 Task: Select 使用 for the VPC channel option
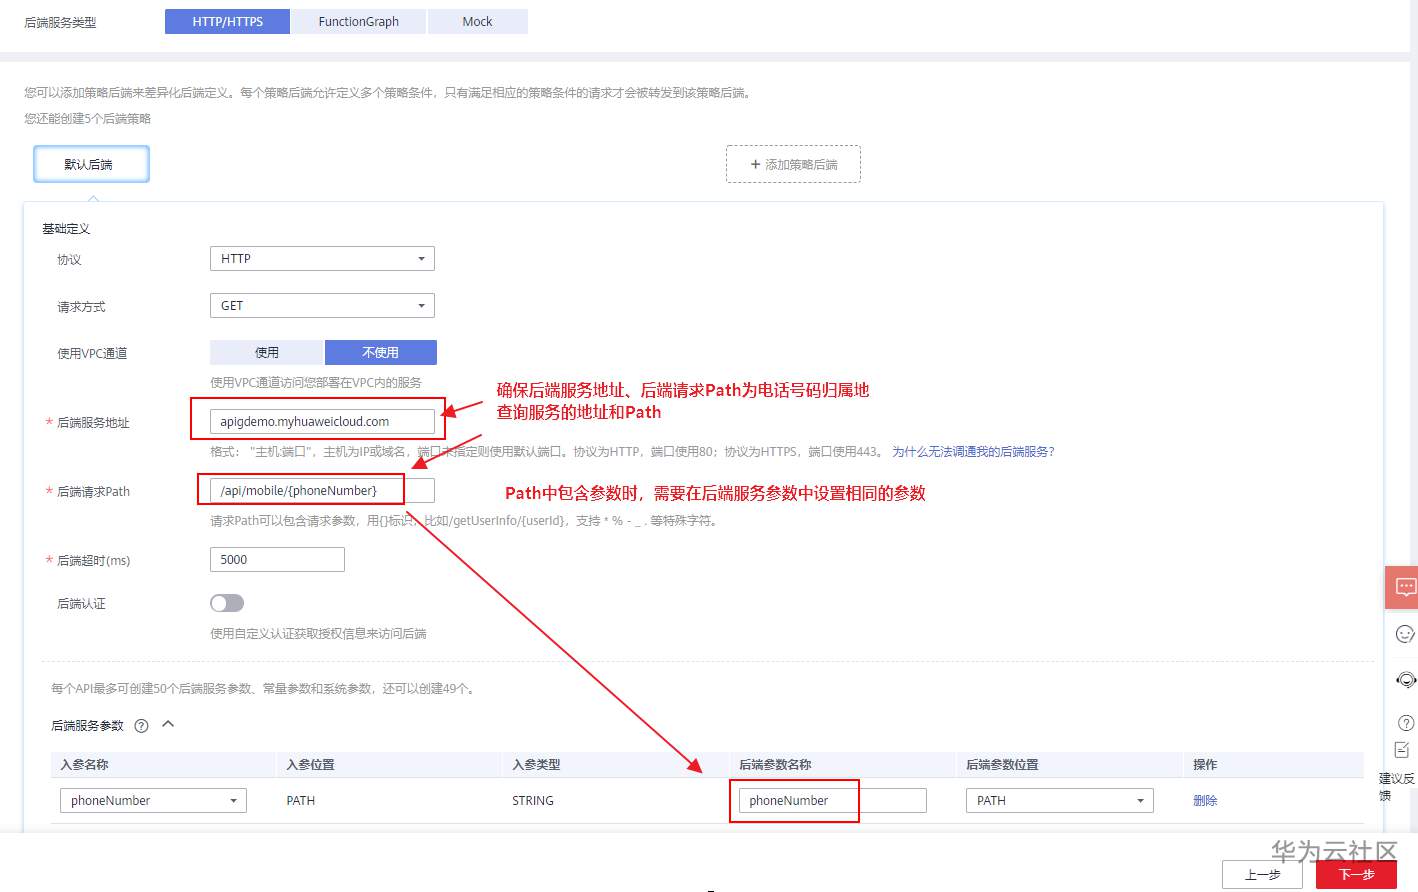tap(266, 352)
